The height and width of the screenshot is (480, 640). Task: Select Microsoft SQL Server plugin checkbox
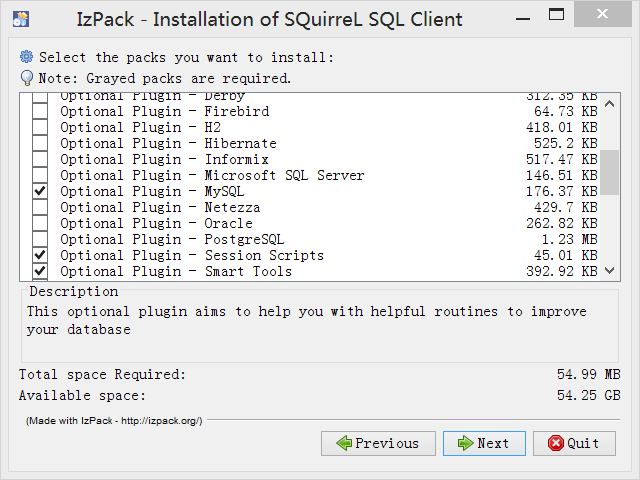(x=40, y=175)
